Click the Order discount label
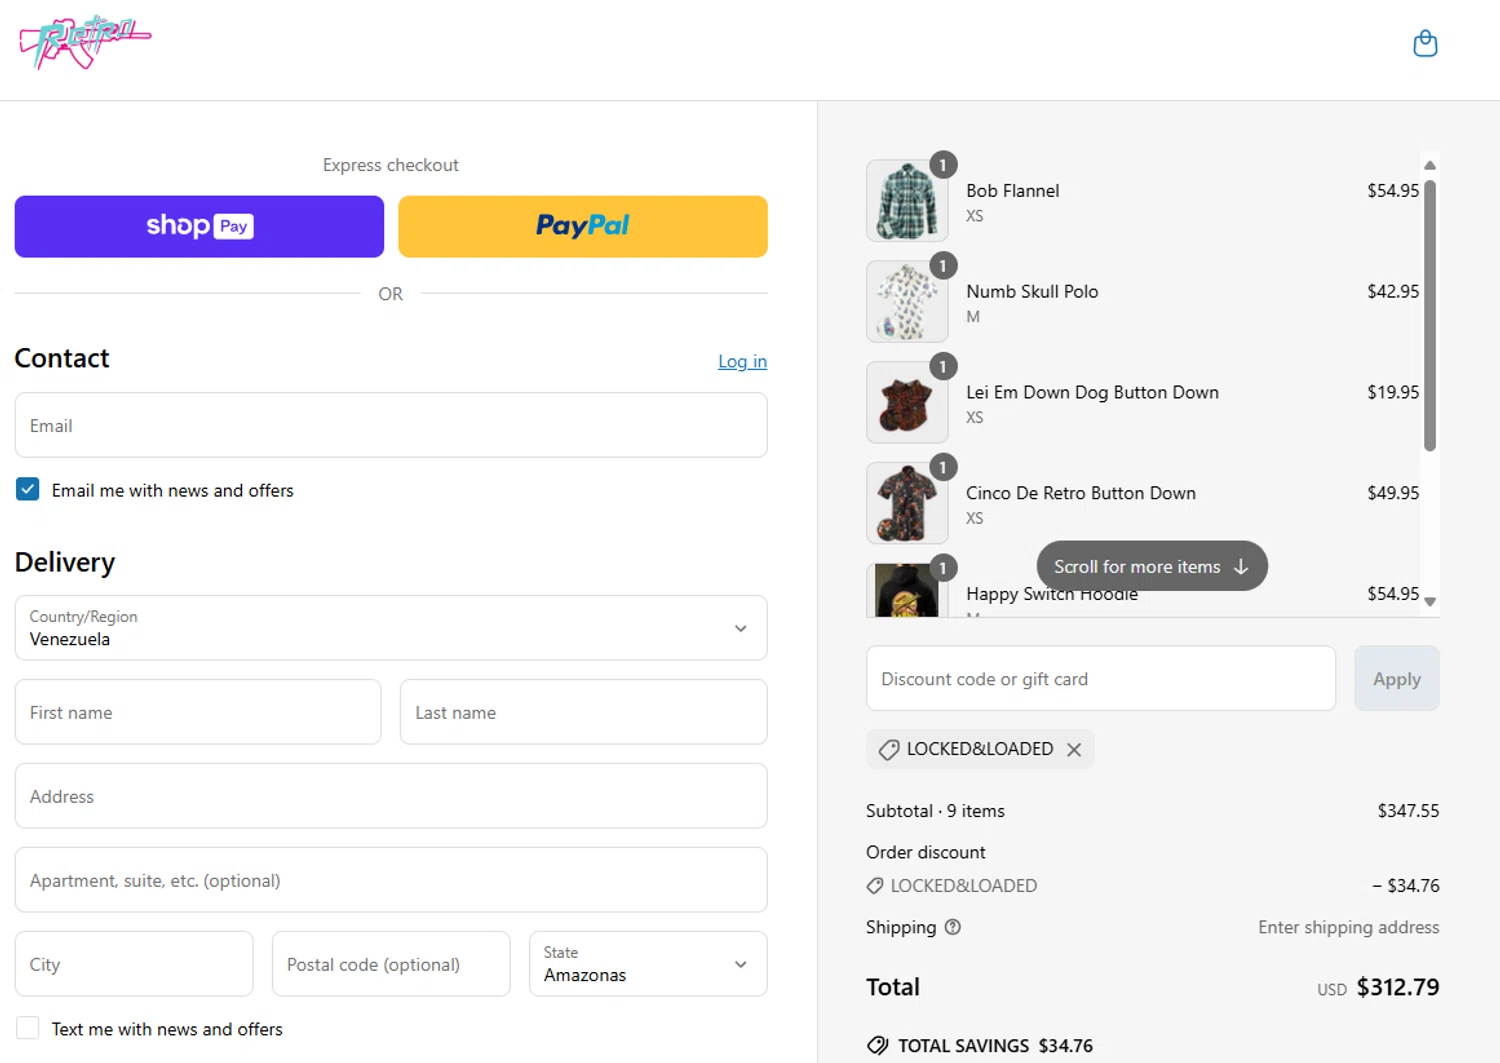This screenshot has height=1063, width=1500. (x=925, y=852)
